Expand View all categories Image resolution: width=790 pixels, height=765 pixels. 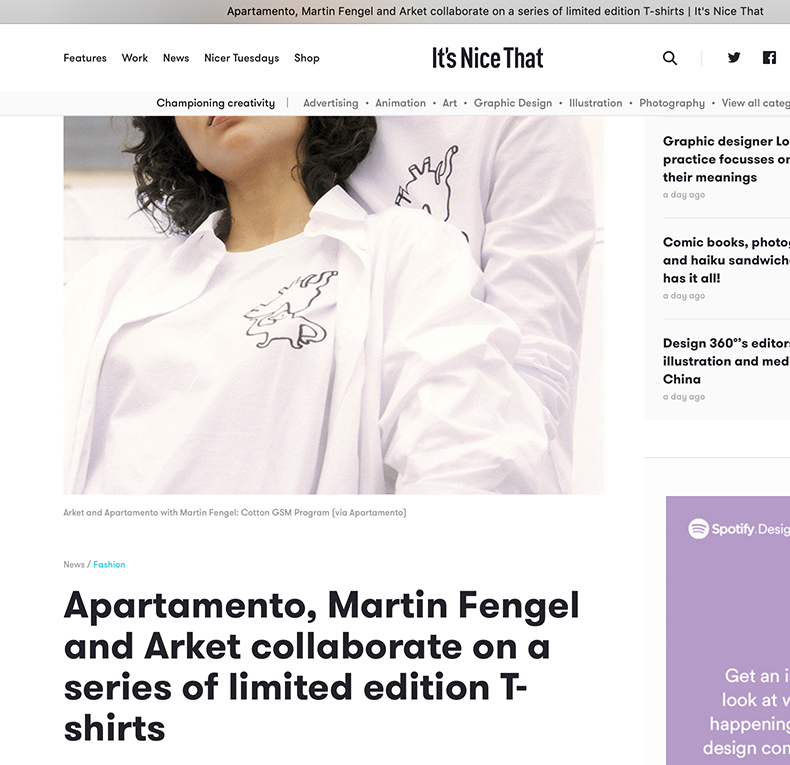click(756, 103)
